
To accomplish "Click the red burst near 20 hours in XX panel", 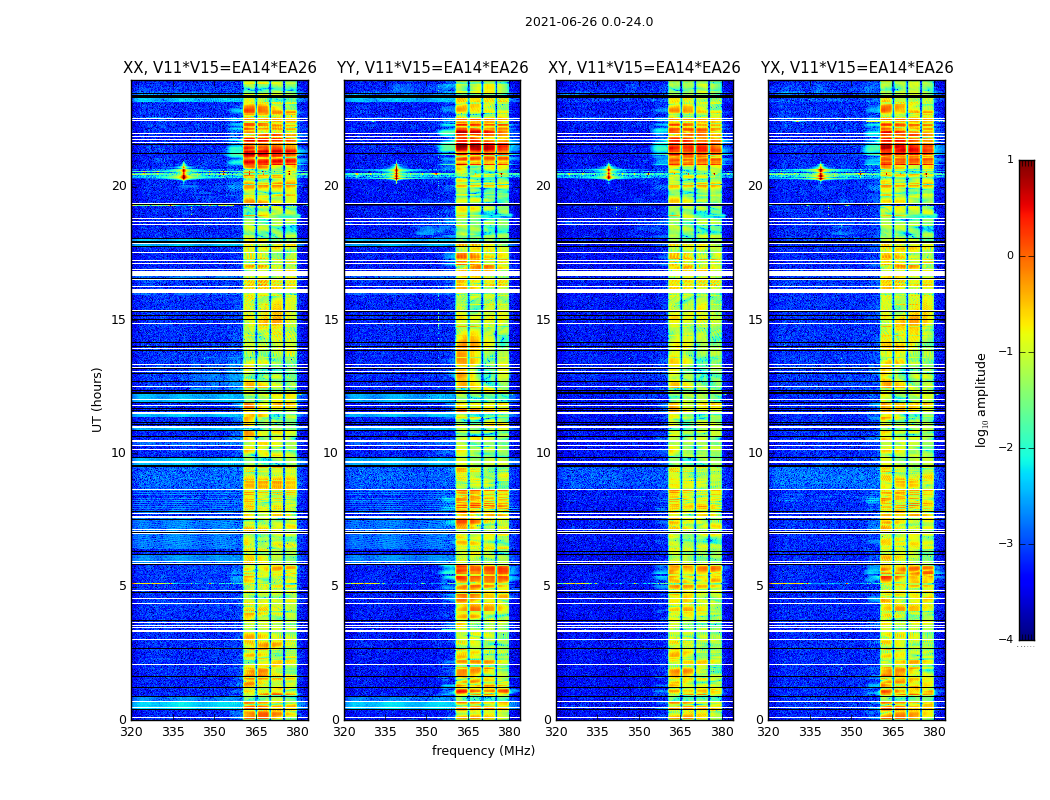I will (184, 173).
